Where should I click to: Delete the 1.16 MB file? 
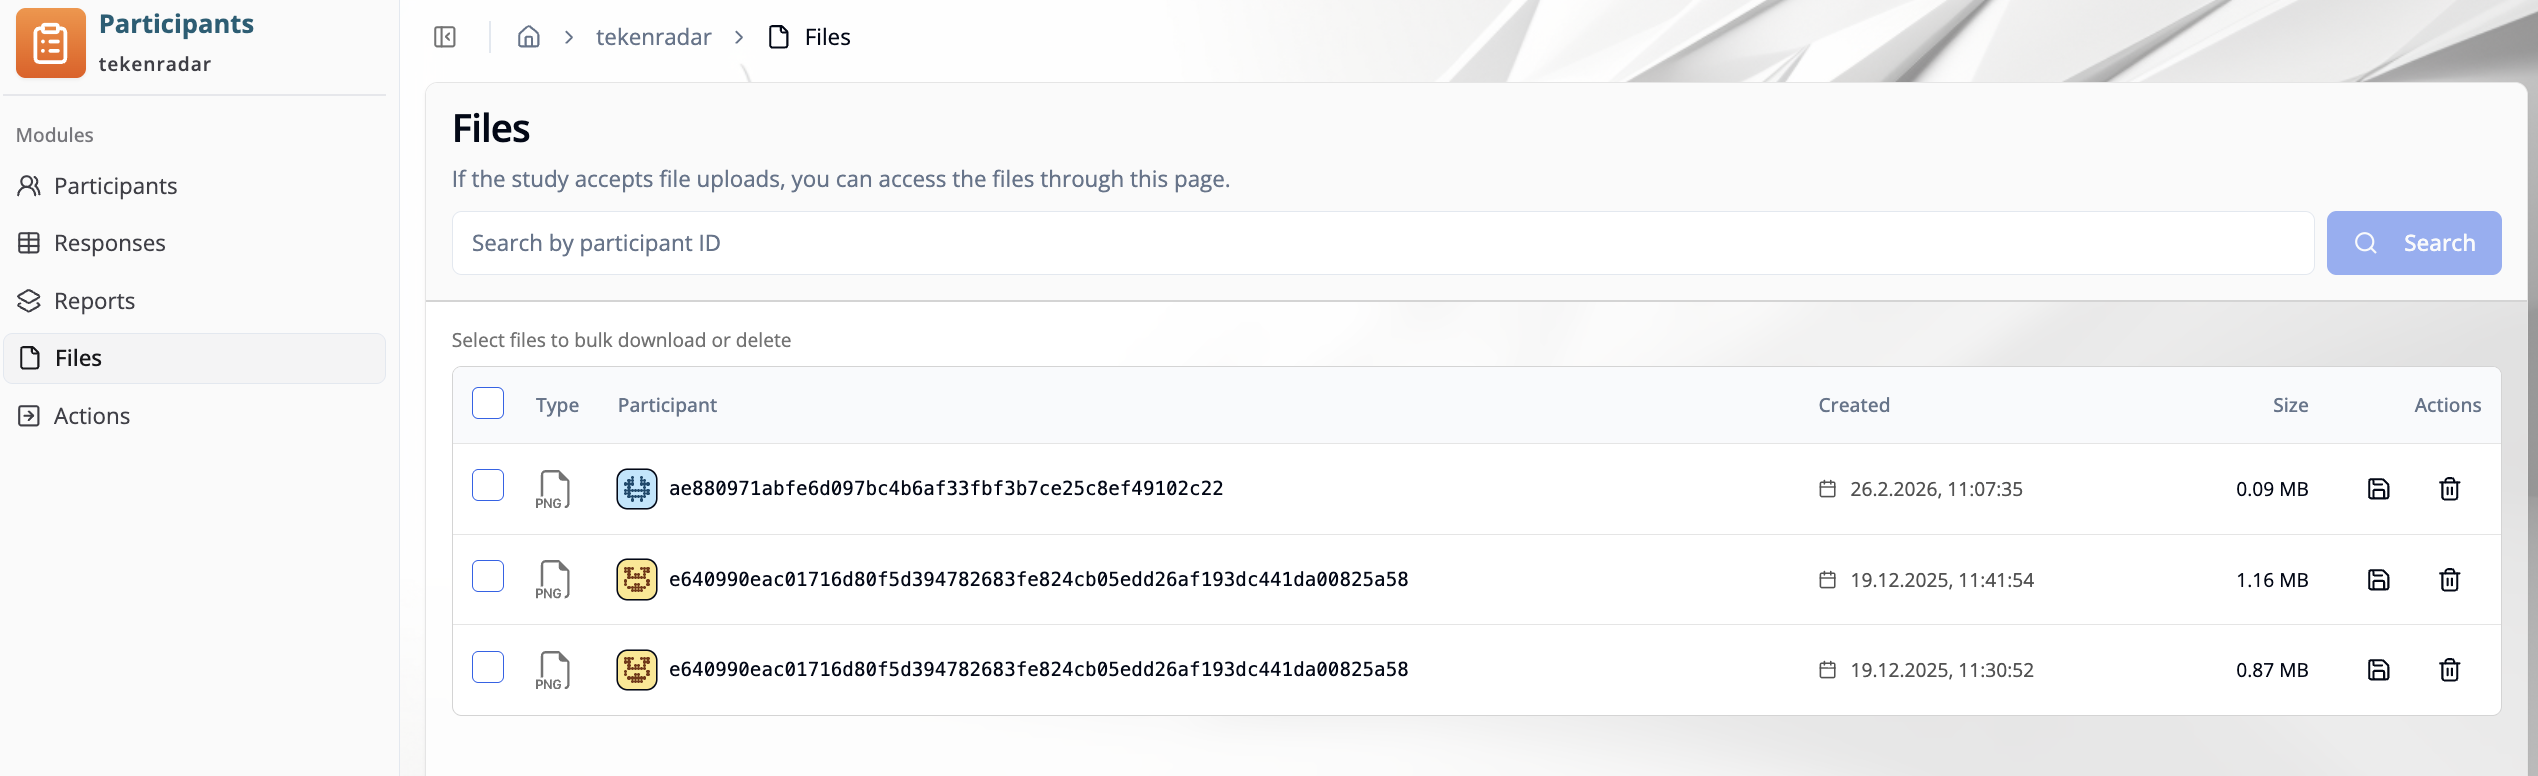pyautogui.click(x=2449, y=580)
